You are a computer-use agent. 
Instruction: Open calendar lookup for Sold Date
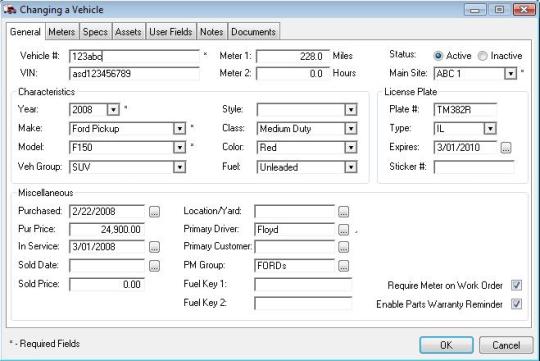tap(154, 266)
